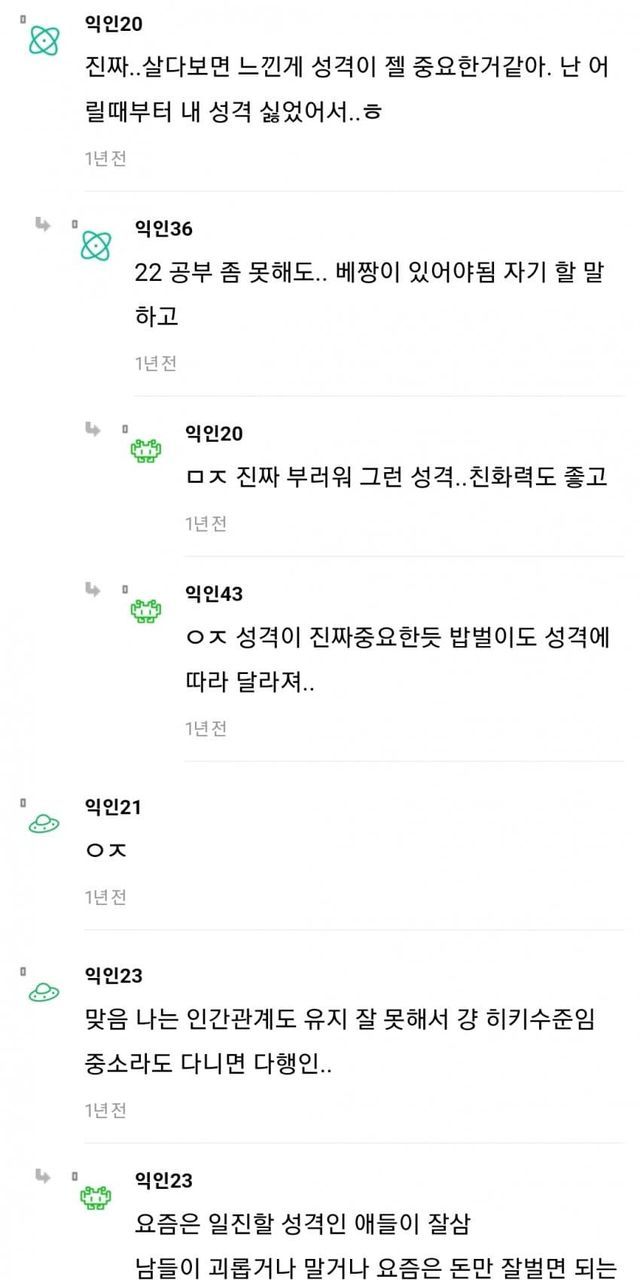Open the 익인43 username
The width and height of the screenshot is (640, 1280).
214,594
